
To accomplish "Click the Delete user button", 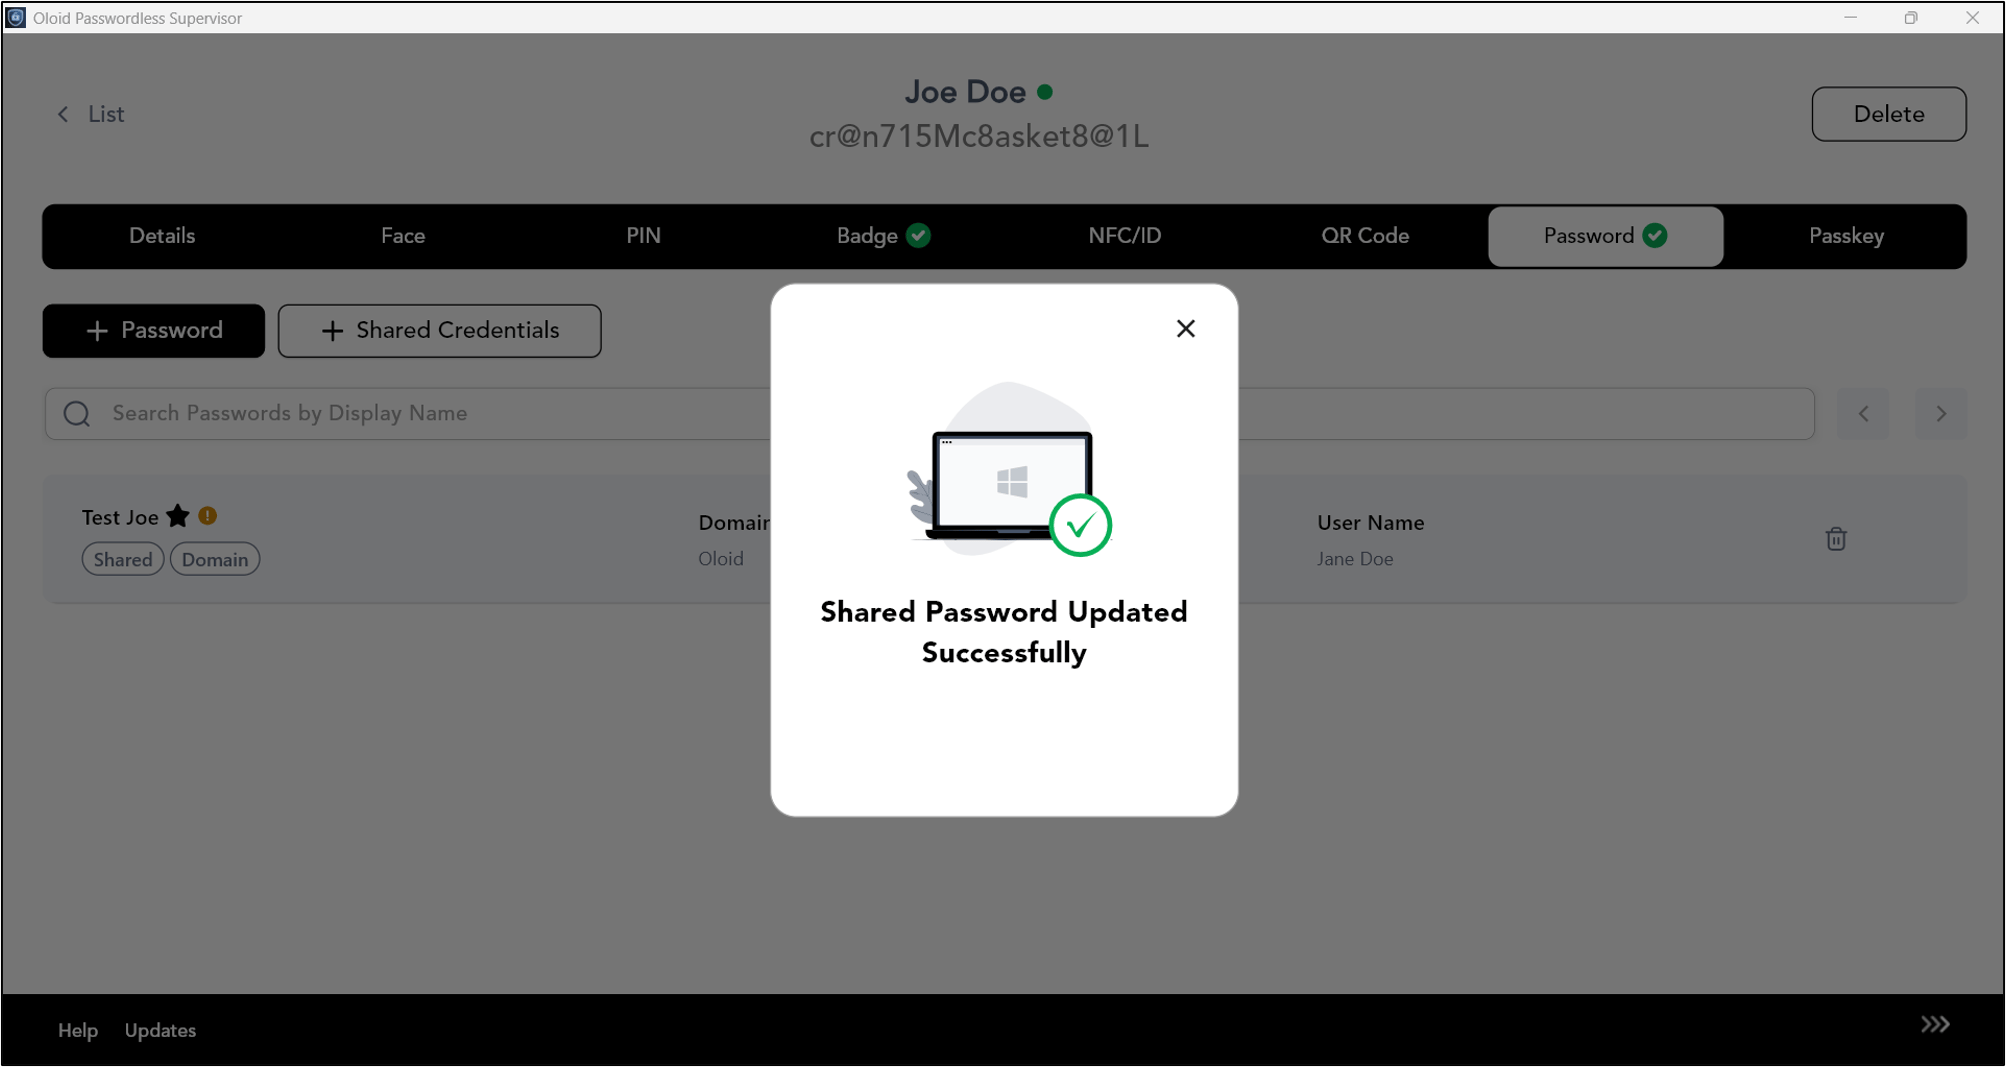I will click(x=1889, y=114).
